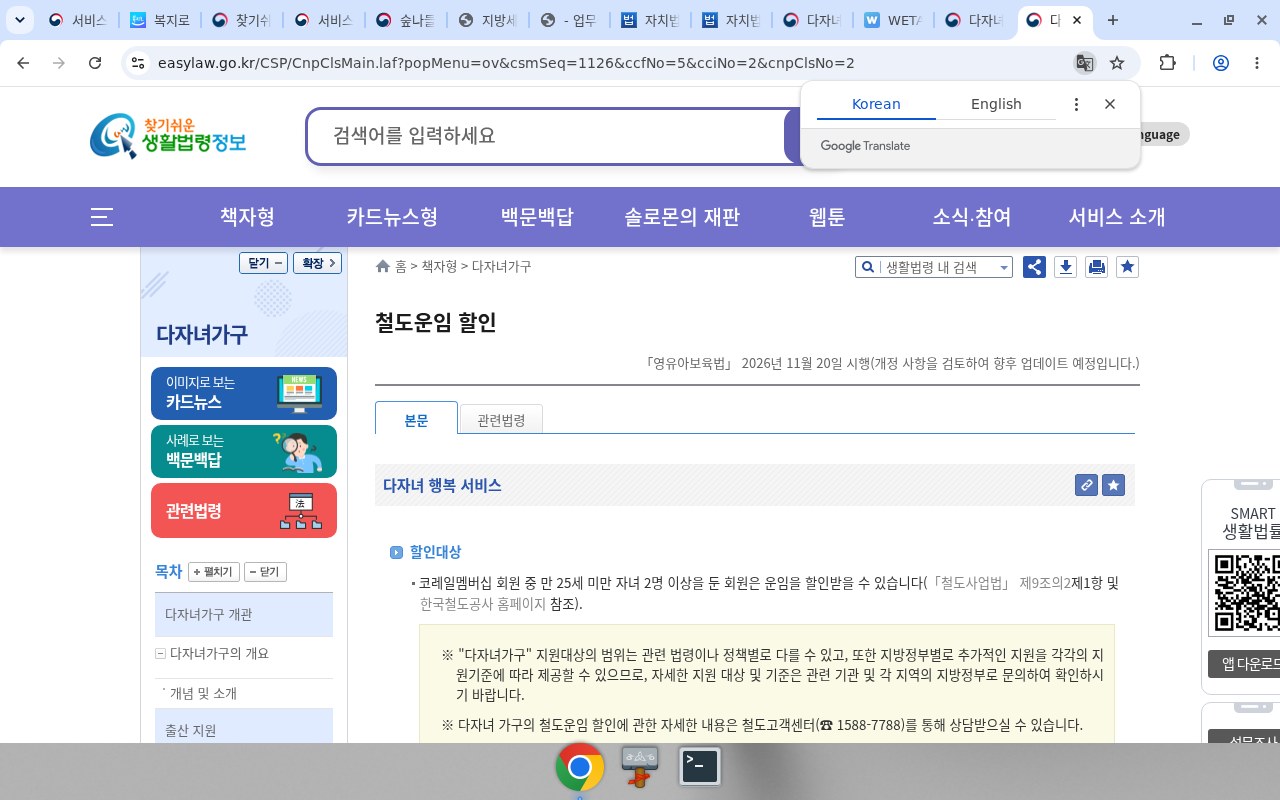Switch to the 복지로 browser tab

tap(160, 20)
